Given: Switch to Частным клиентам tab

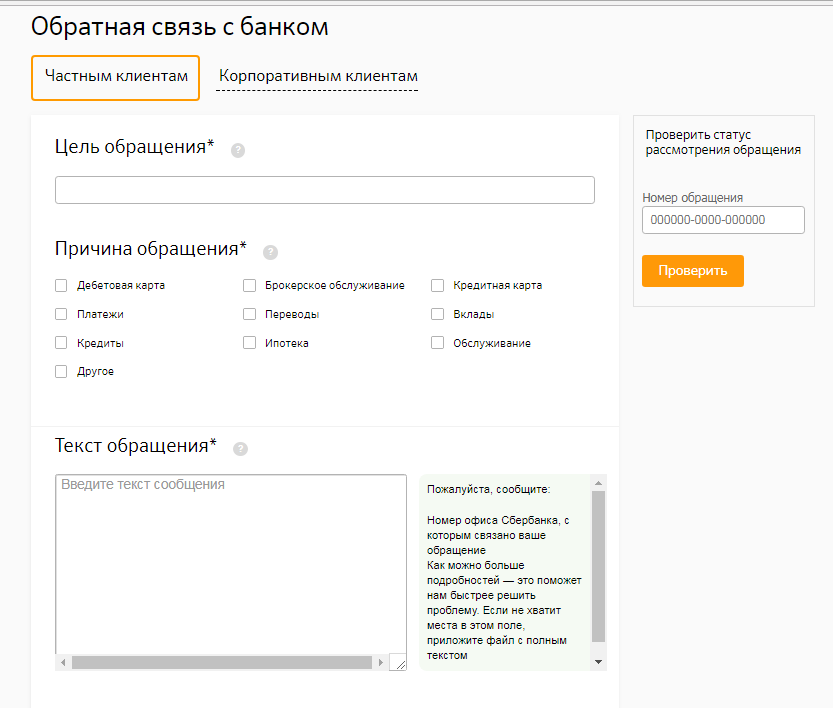Looking at the screenshot, I should point(116,77).
